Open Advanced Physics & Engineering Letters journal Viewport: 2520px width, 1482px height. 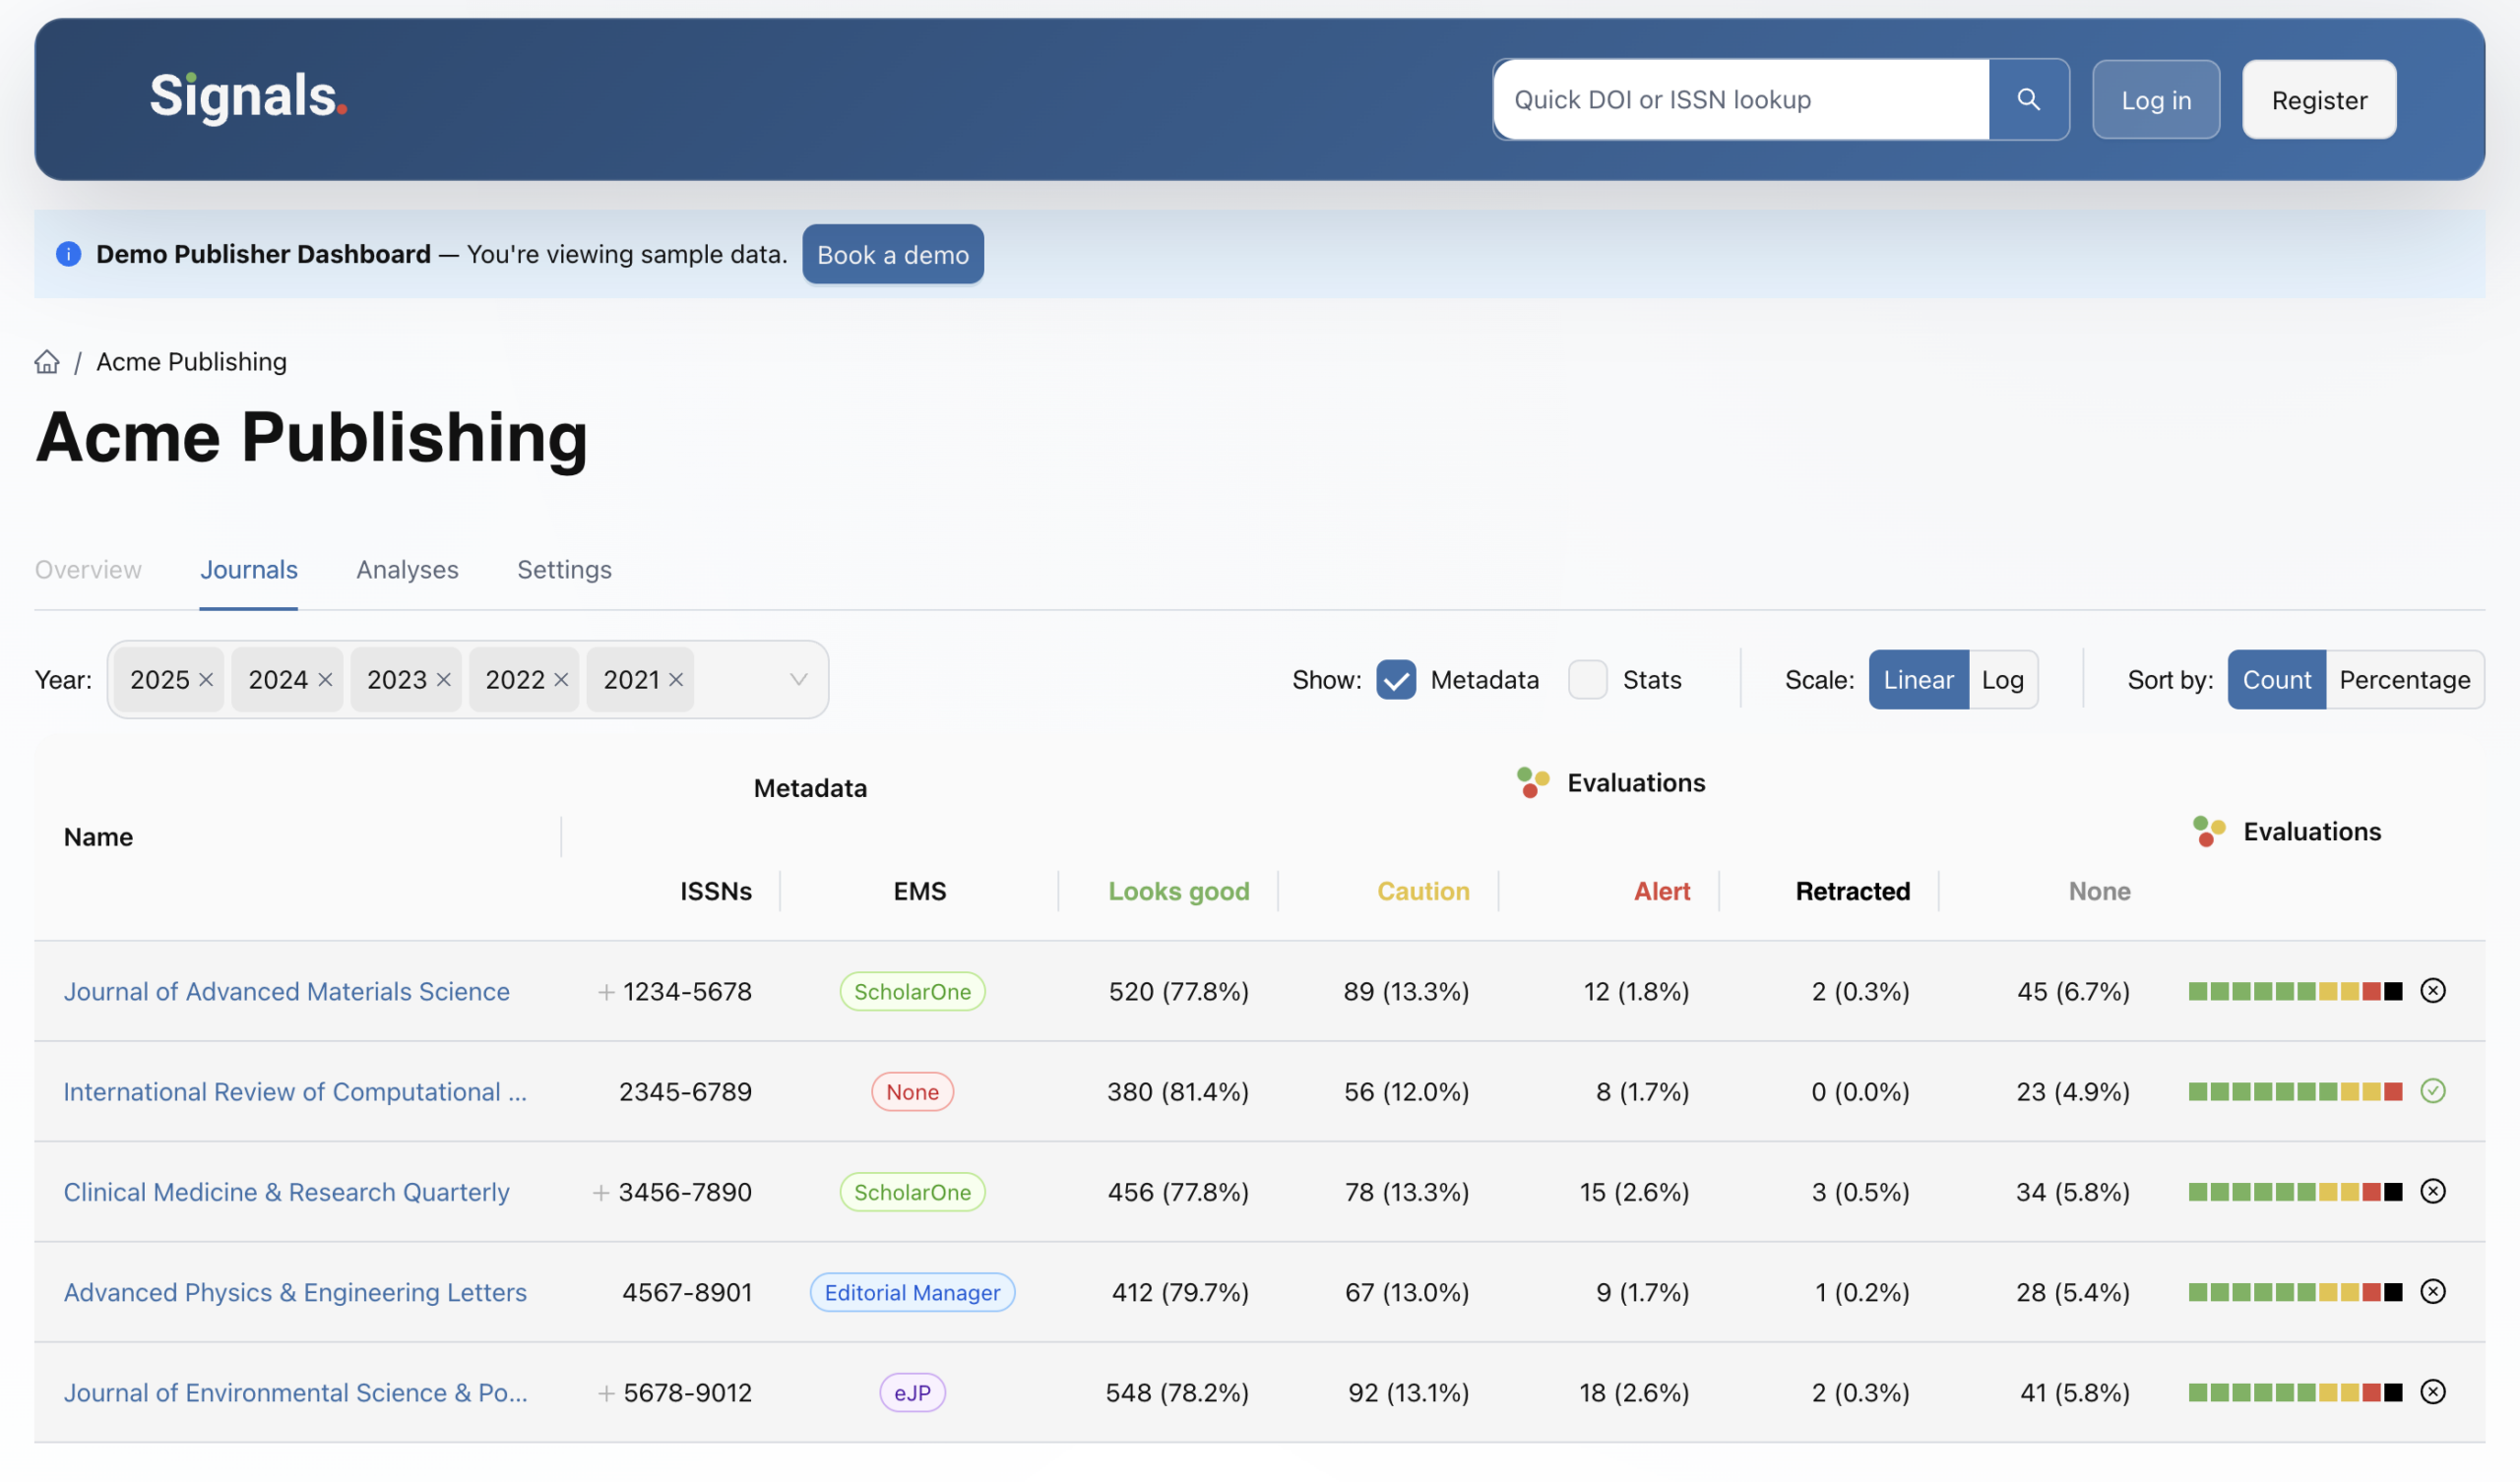coord(296,1292)
